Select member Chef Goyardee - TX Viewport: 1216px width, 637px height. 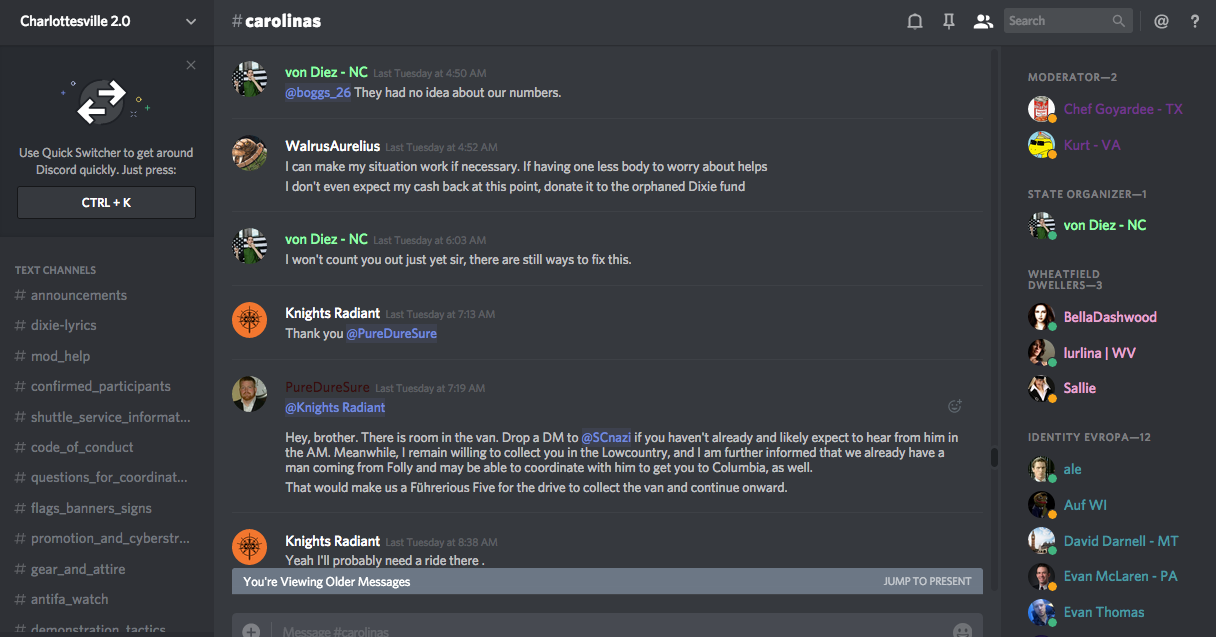point(1123,109)
